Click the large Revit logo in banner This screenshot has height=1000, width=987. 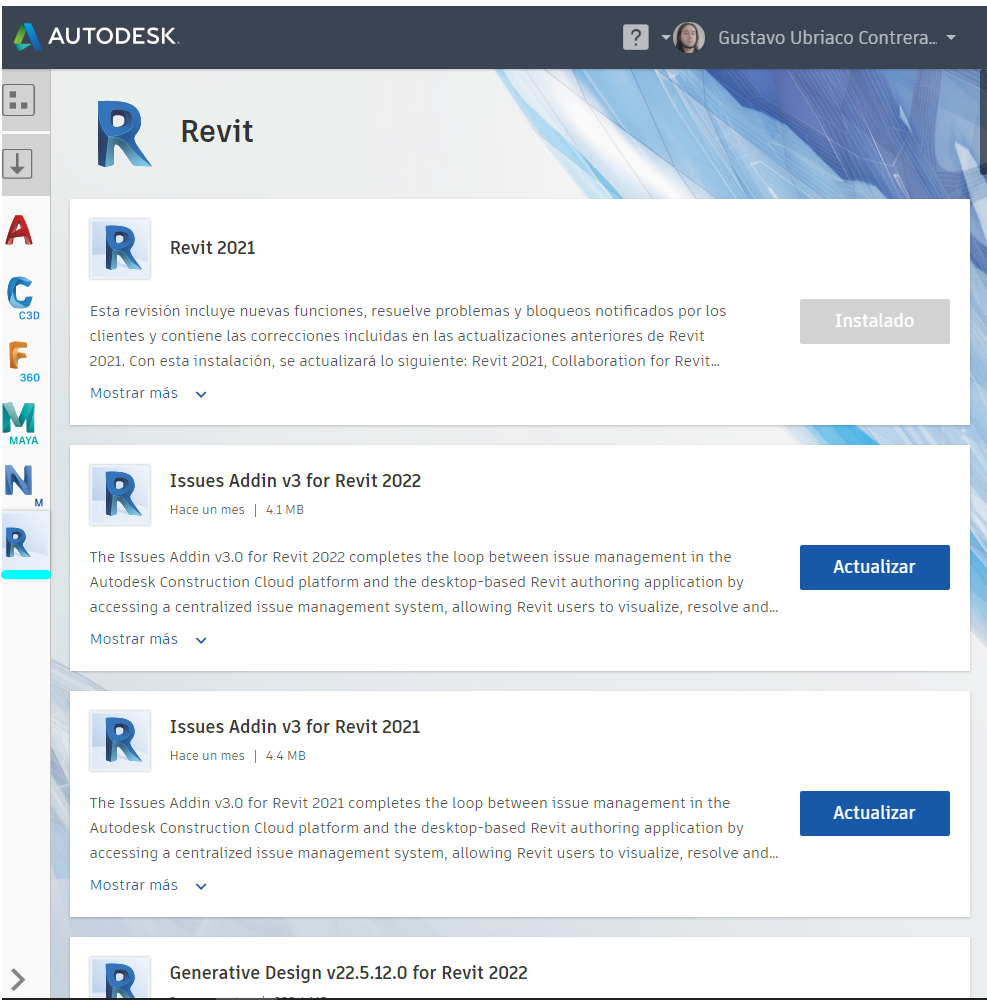pyautogui.click(x=124, y=133)
